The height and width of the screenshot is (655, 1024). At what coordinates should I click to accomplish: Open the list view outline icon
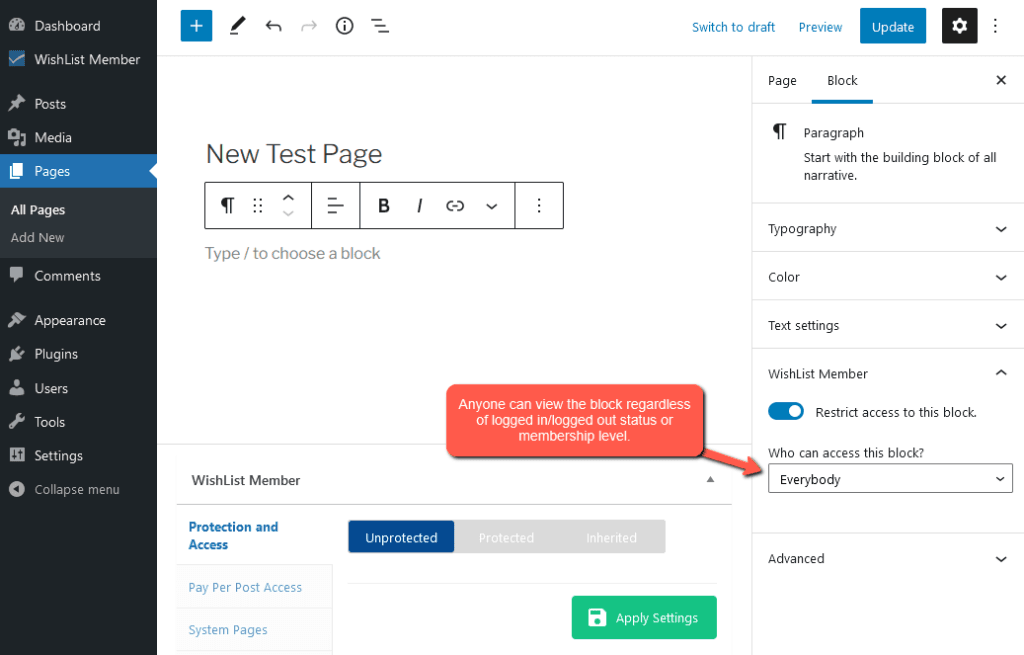tap(380, 26)
